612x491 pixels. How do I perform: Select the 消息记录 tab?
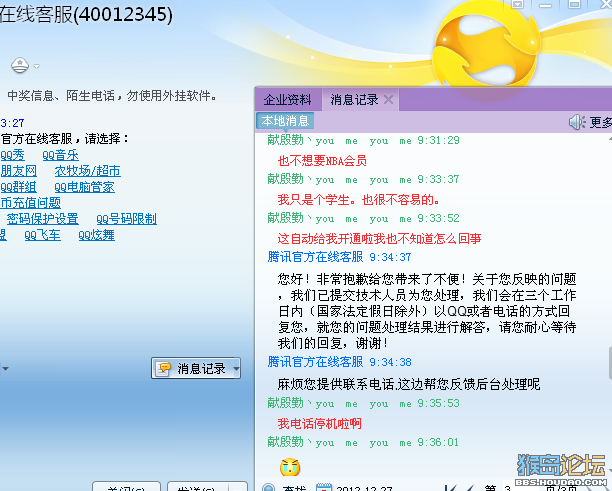click(x=354, y=100)
